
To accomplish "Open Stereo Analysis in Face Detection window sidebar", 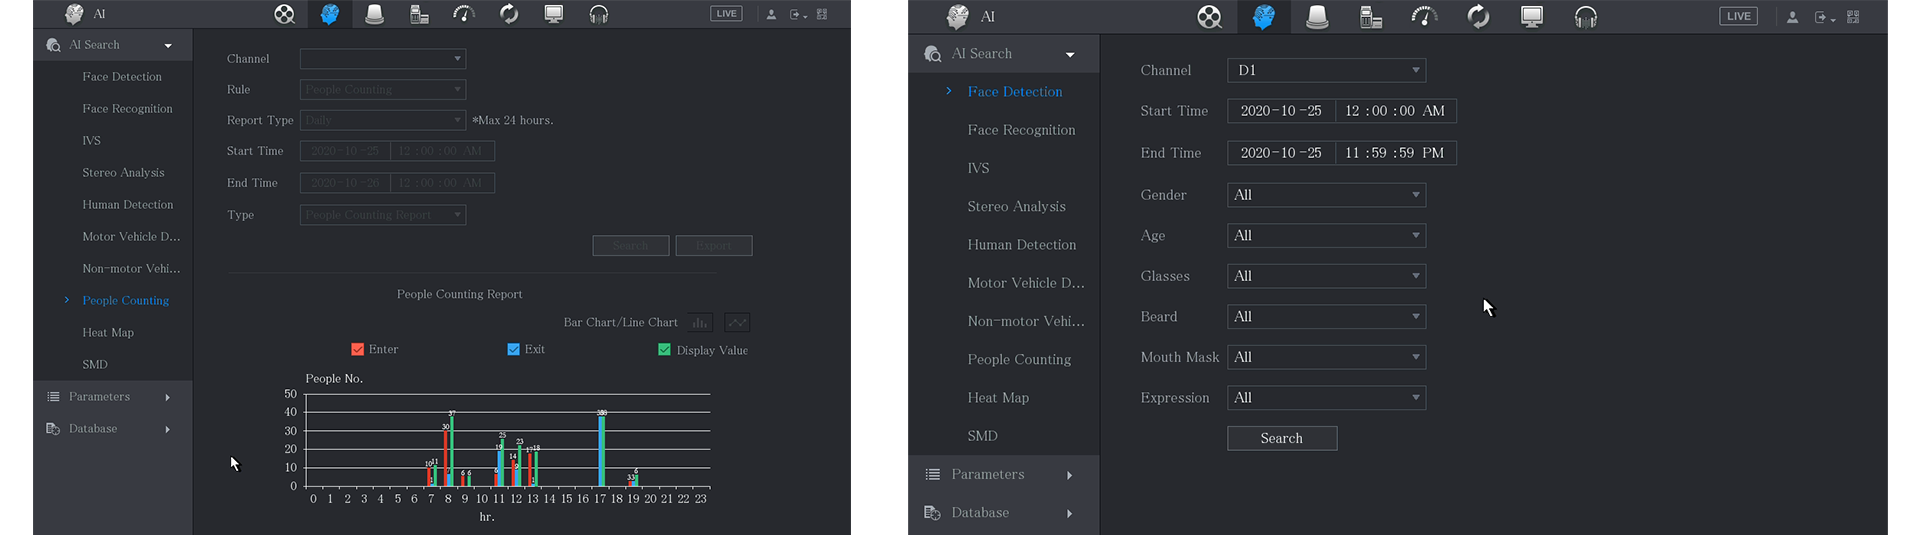I will pos(1016,206).
